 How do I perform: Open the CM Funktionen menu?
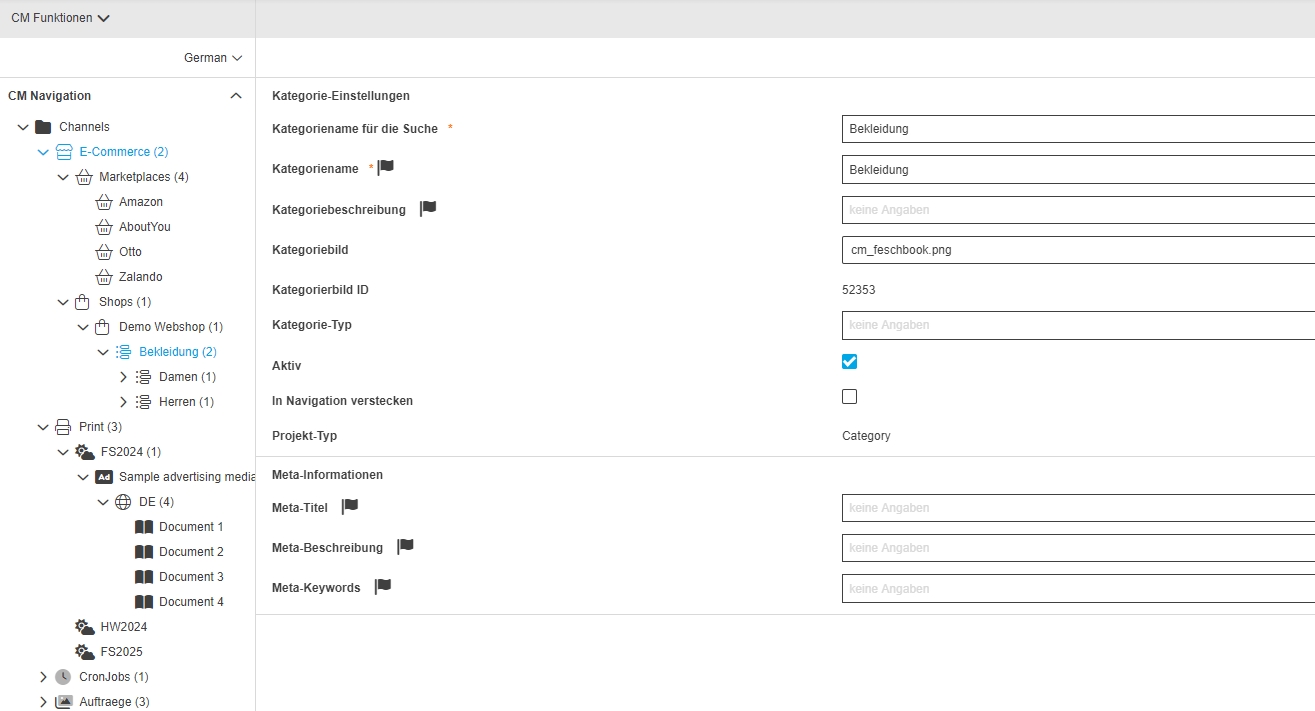[60, 18]
